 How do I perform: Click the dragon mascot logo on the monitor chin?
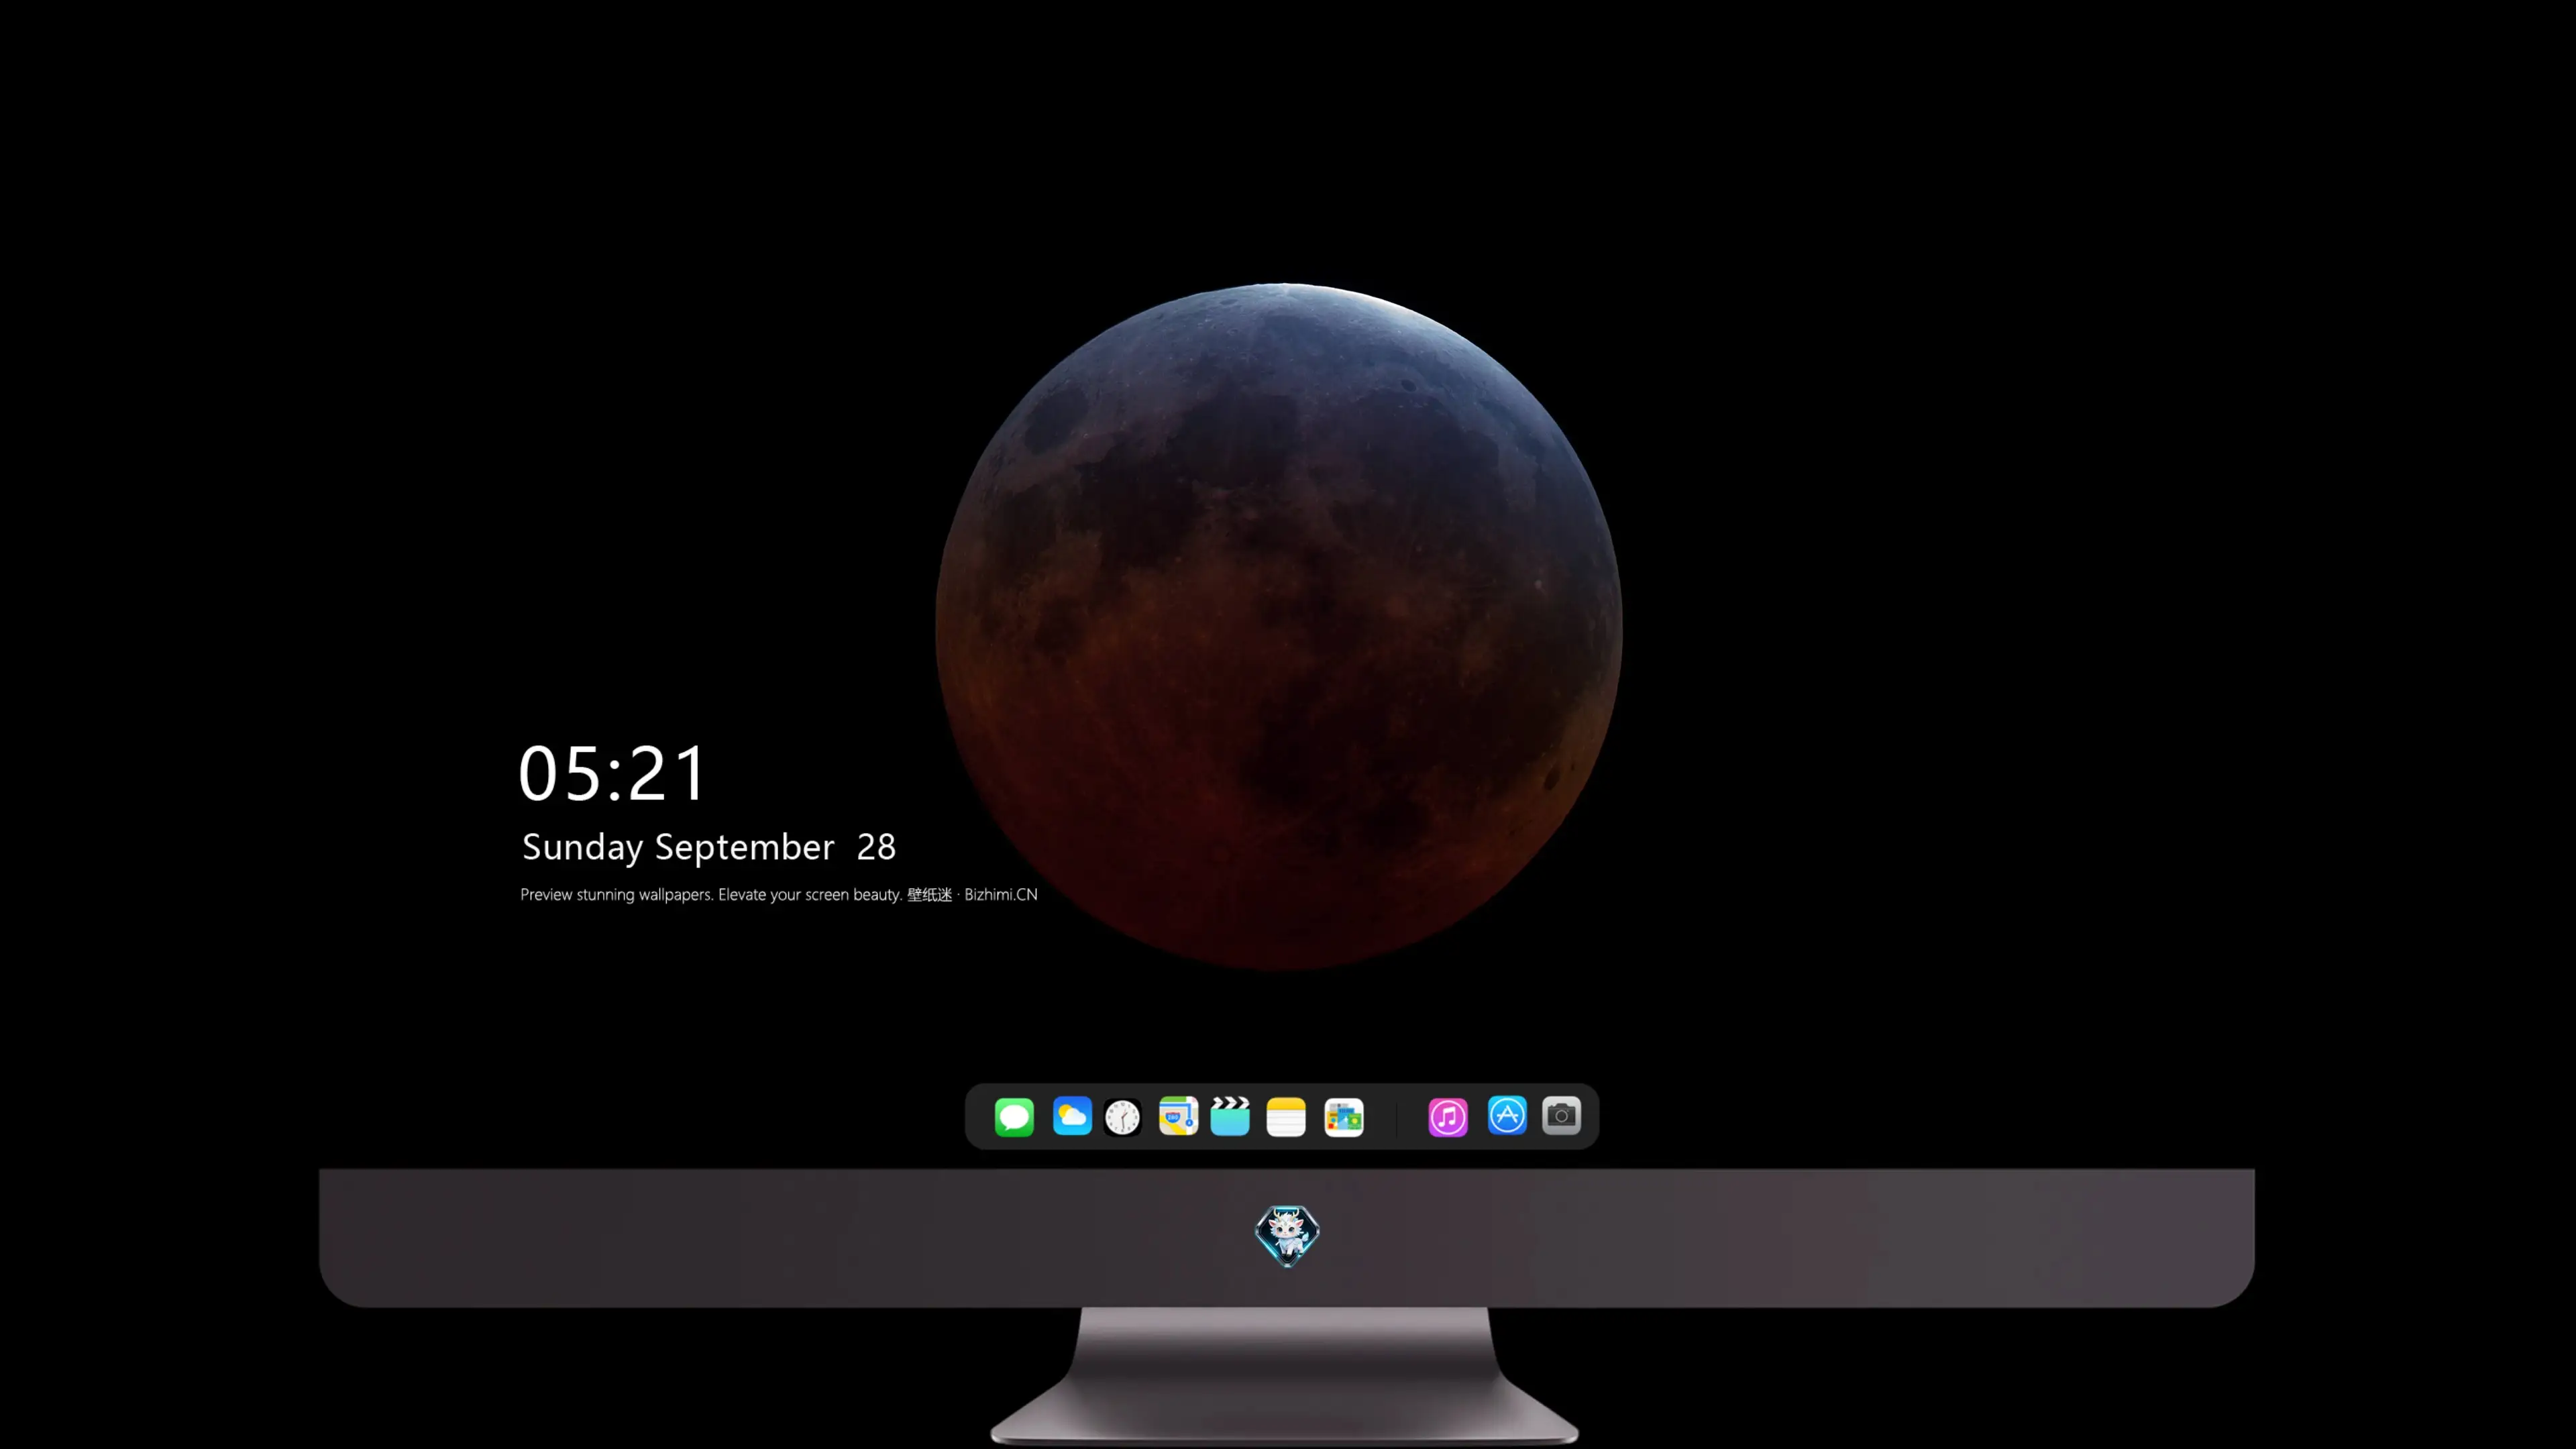tap(1287, 1236)
